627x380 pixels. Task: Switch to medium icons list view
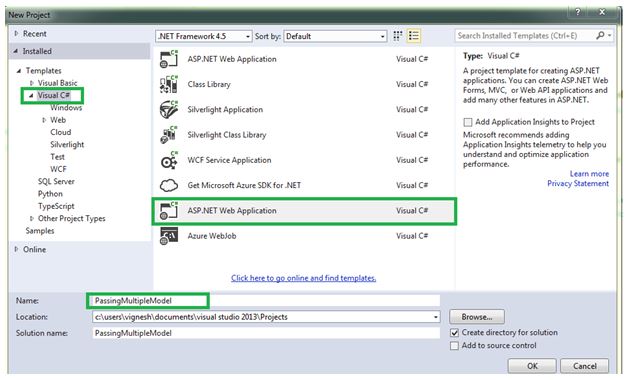(x=414, y=36)
